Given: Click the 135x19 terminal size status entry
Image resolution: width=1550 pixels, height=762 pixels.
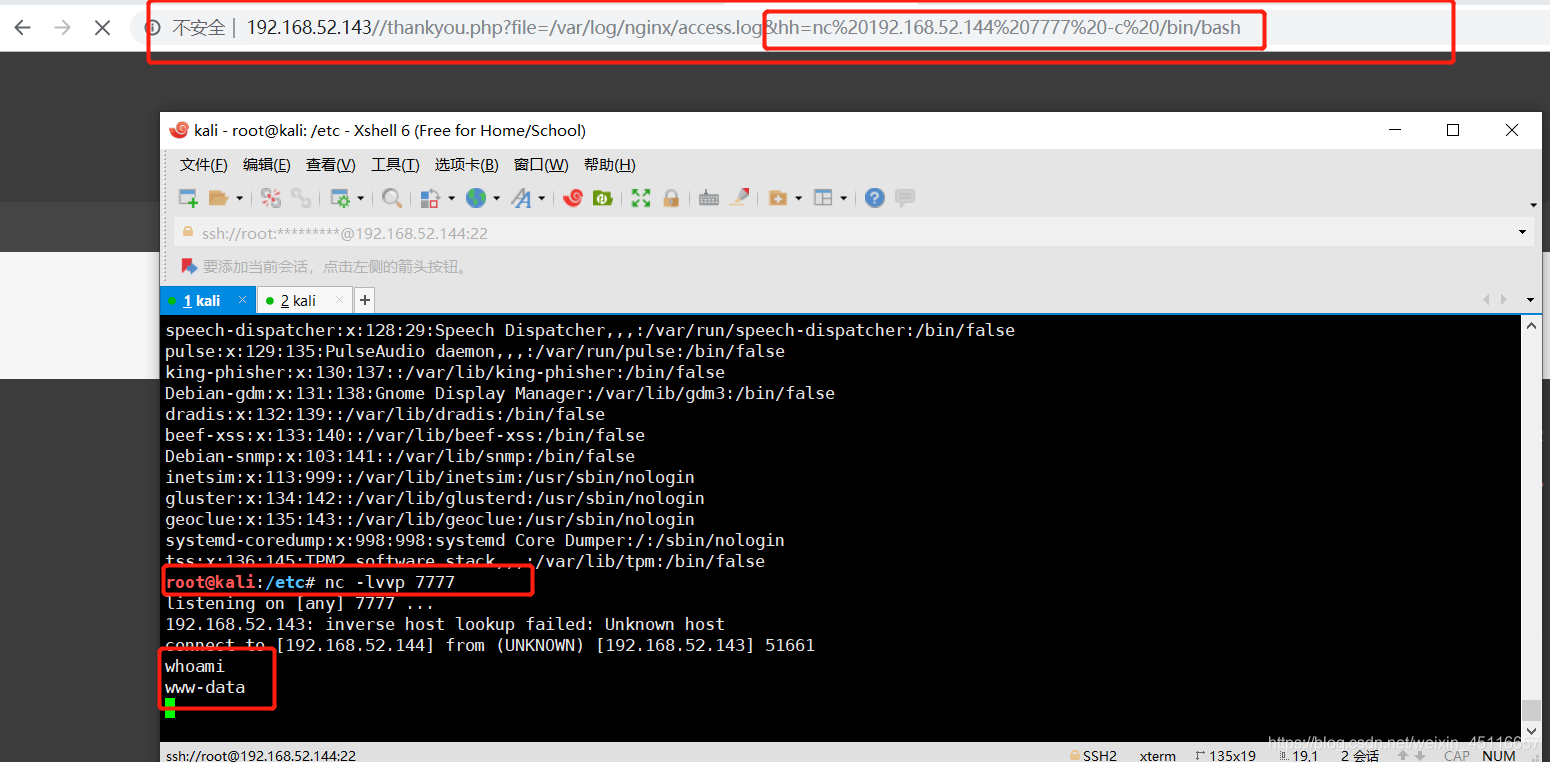Looking at the screenshot, I should click(x=1225, y=755).
